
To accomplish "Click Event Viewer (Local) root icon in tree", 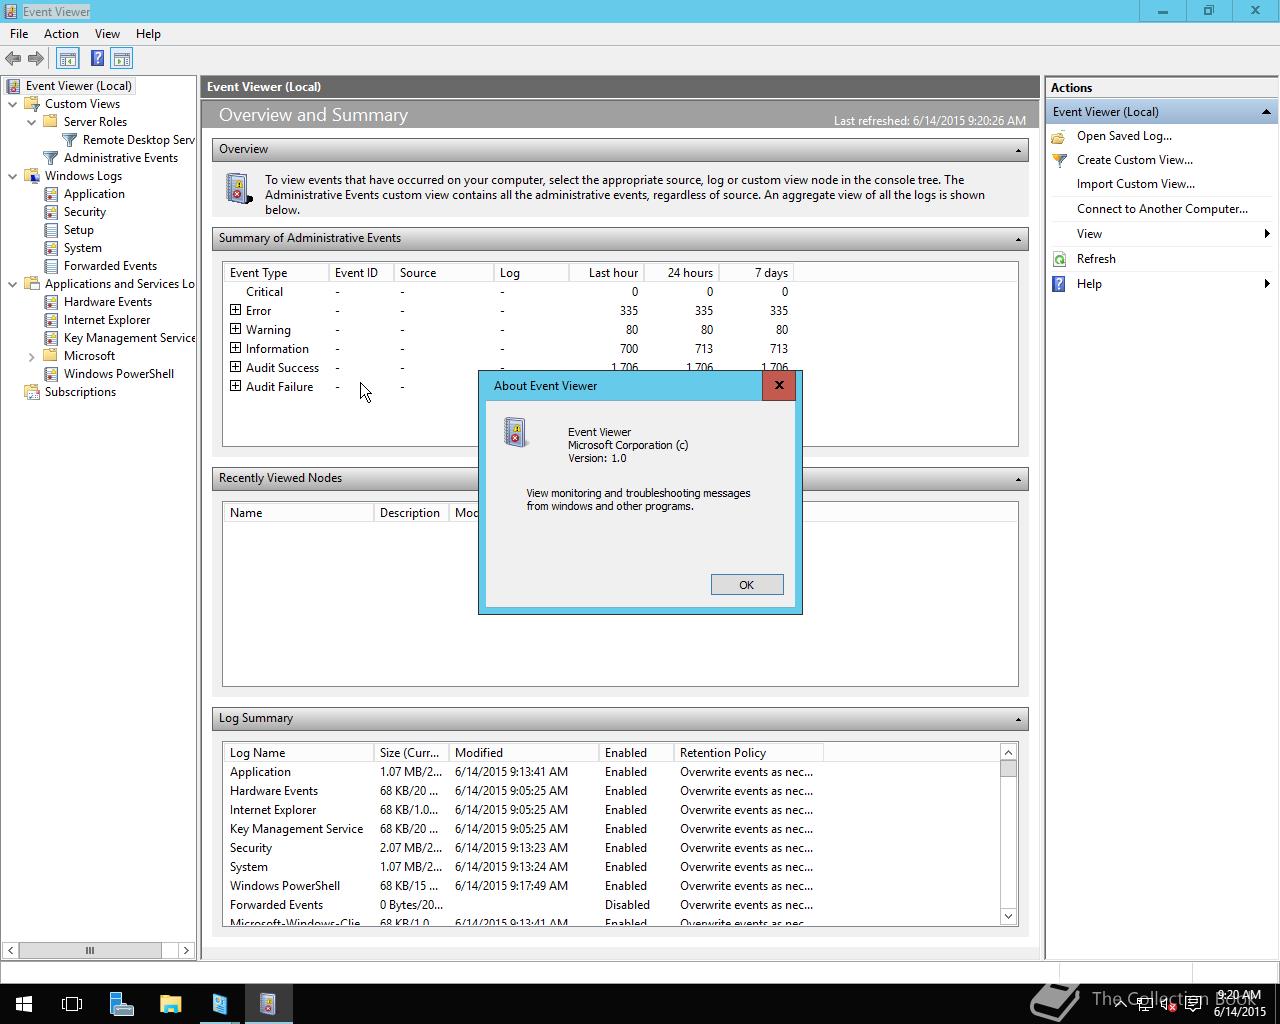I will tap(13, 86).
